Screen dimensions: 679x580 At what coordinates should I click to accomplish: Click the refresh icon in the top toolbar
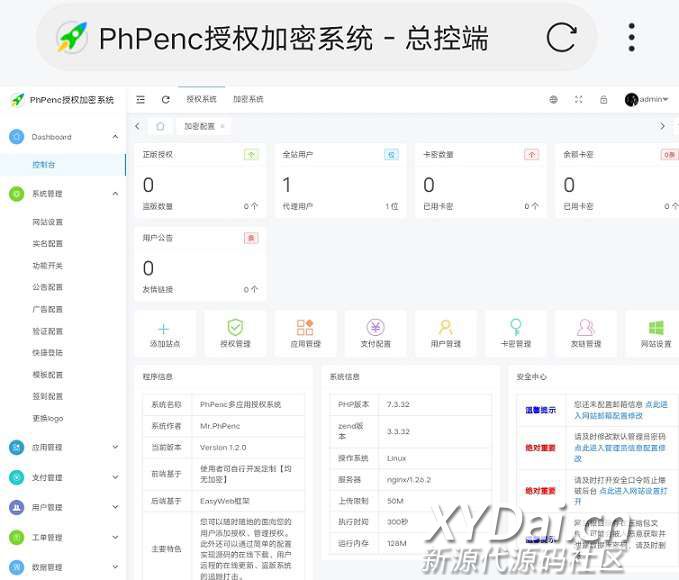(x=165, y=99)
